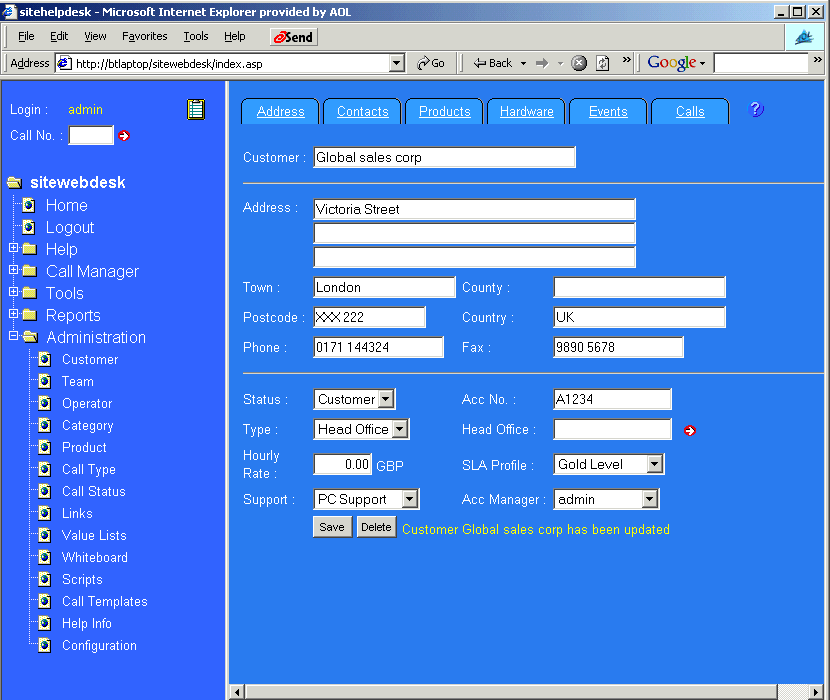
Task: Expand the Reports folder in the tree
Action: point(14,313)
